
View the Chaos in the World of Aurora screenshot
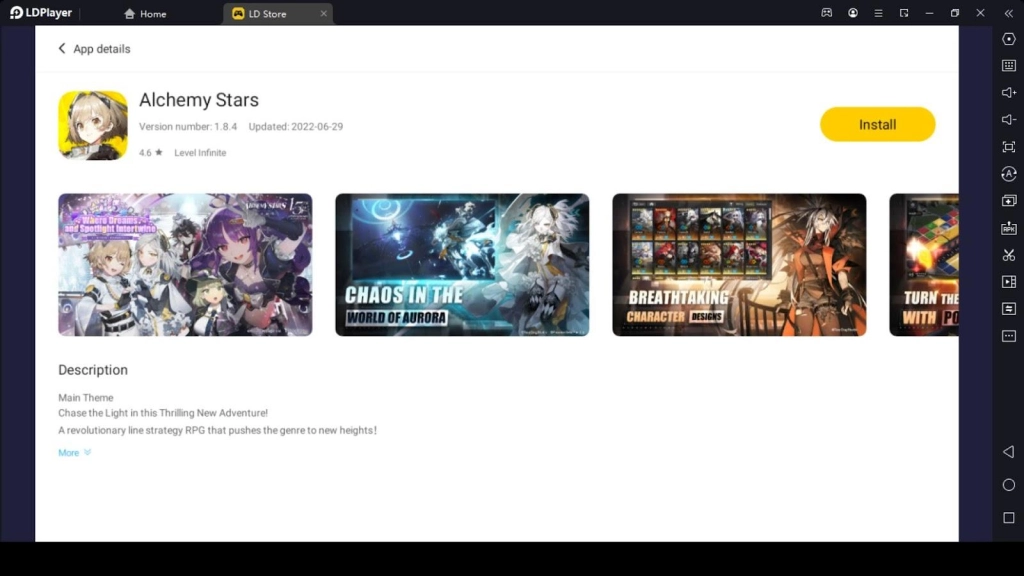[461, 264]
